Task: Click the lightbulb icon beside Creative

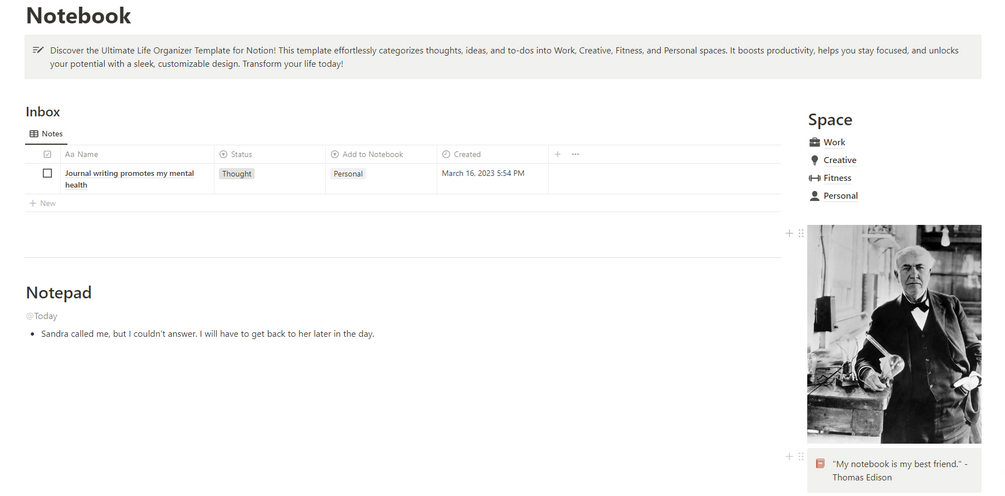Action: point(815,160)
